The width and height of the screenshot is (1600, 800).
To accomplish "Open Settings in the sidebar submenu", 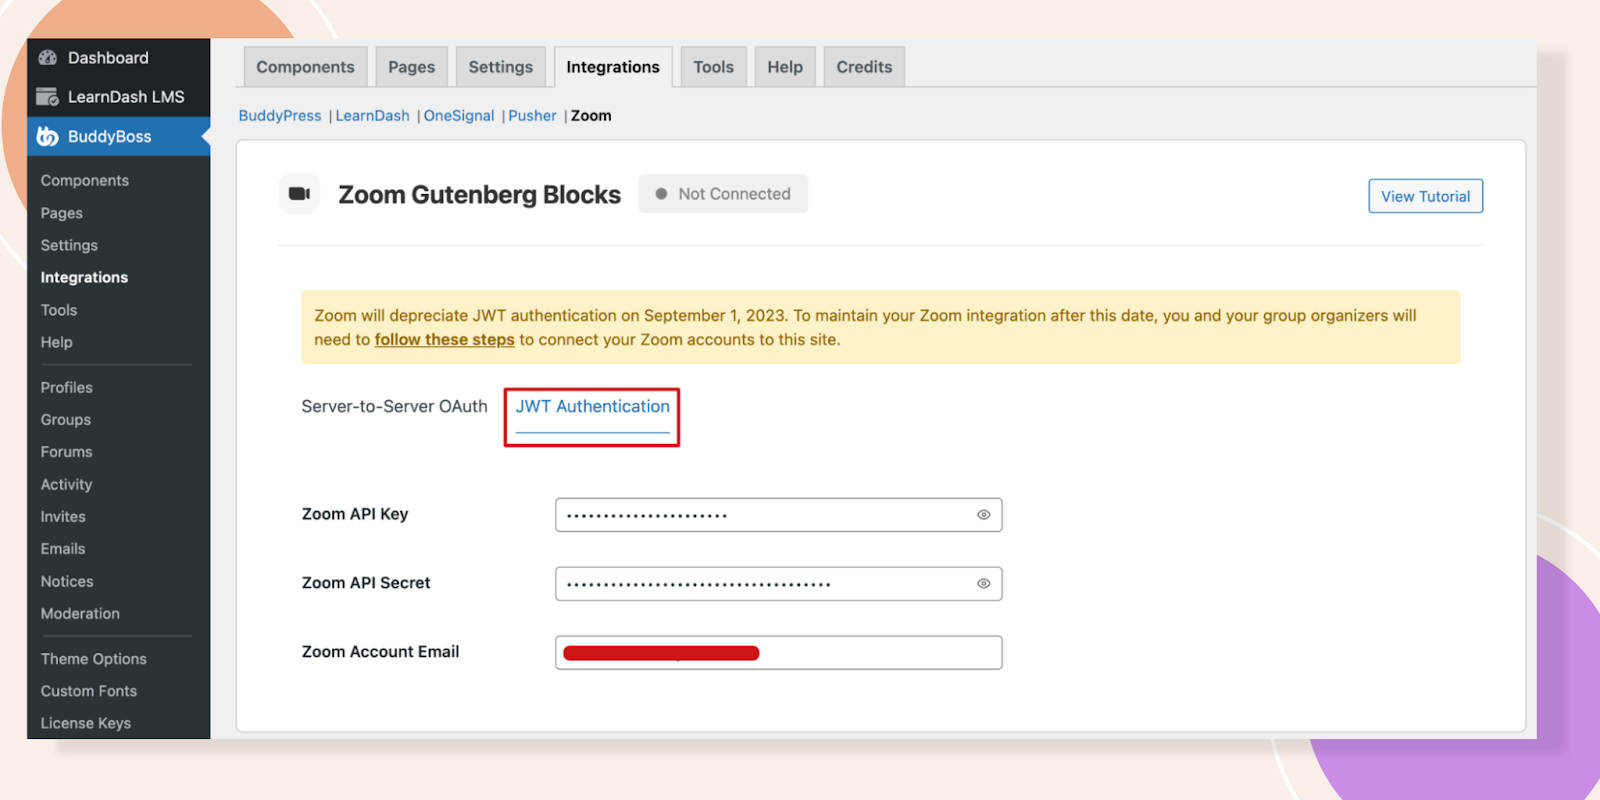I will (69, 245).
